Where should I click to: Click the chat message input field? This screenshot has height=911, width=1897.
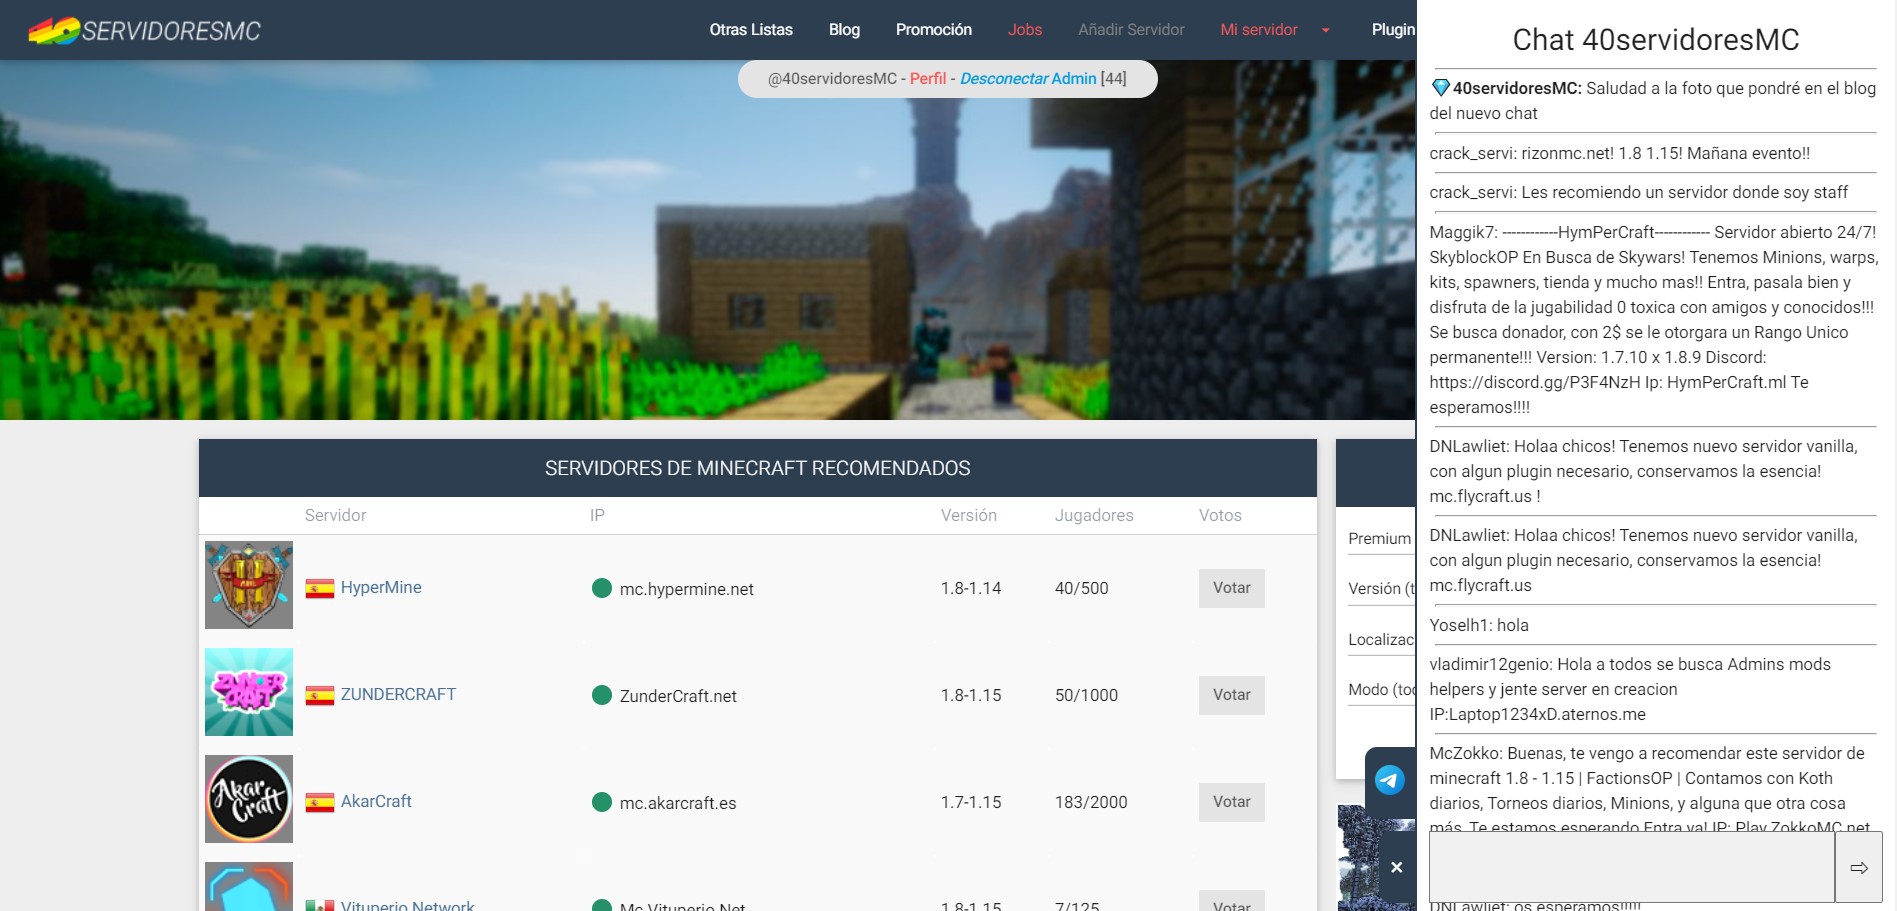tap(1632, 867)
